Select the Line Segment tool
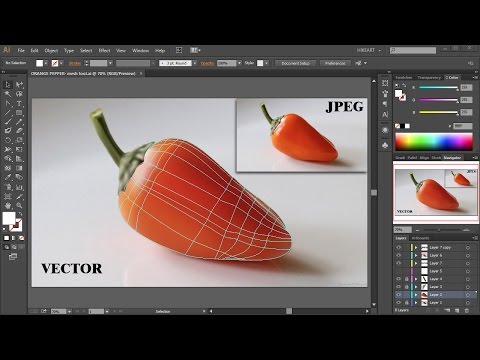 click(8, 113)
